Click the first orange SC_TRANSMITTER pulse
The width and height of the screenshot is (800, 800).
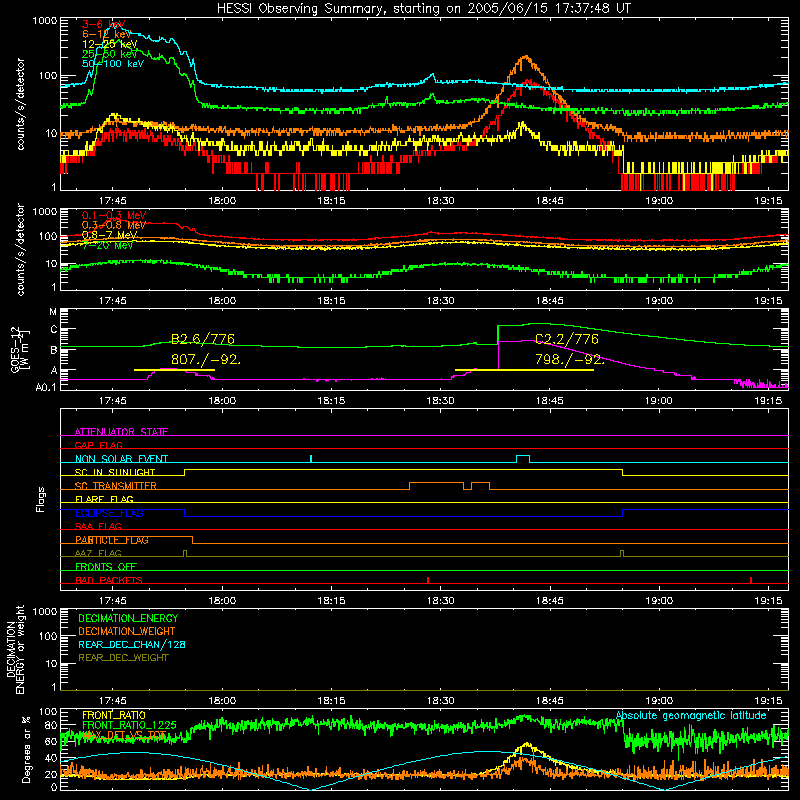tap(437, 485)
